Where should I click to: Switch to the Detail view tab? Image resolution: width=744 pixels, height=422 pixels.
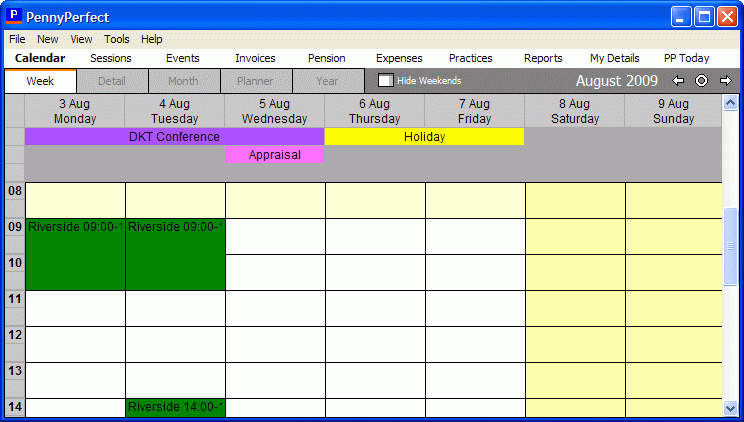(112, 81)
